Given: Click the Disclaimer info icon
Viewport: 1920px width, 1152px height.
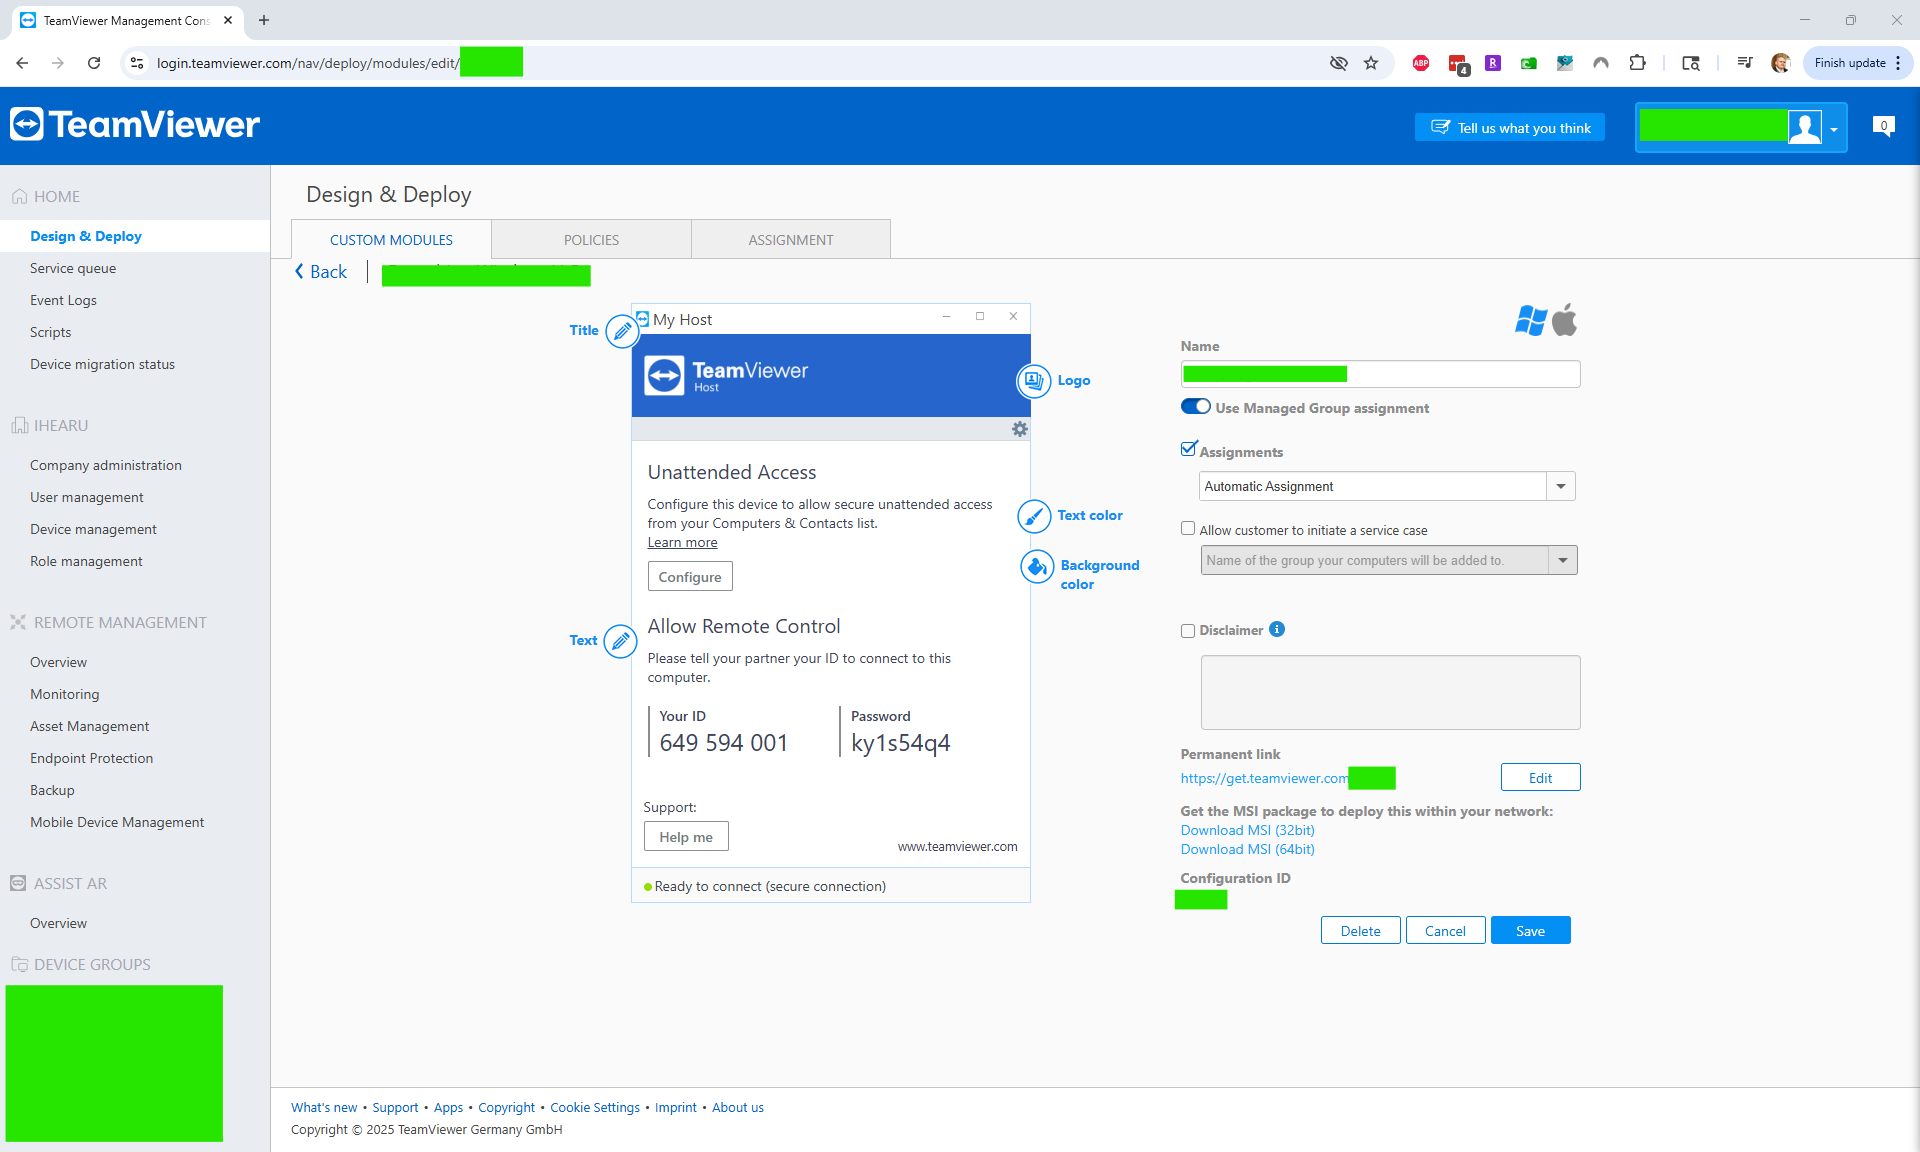Looking at the screenshot, I should point(1277,629).
